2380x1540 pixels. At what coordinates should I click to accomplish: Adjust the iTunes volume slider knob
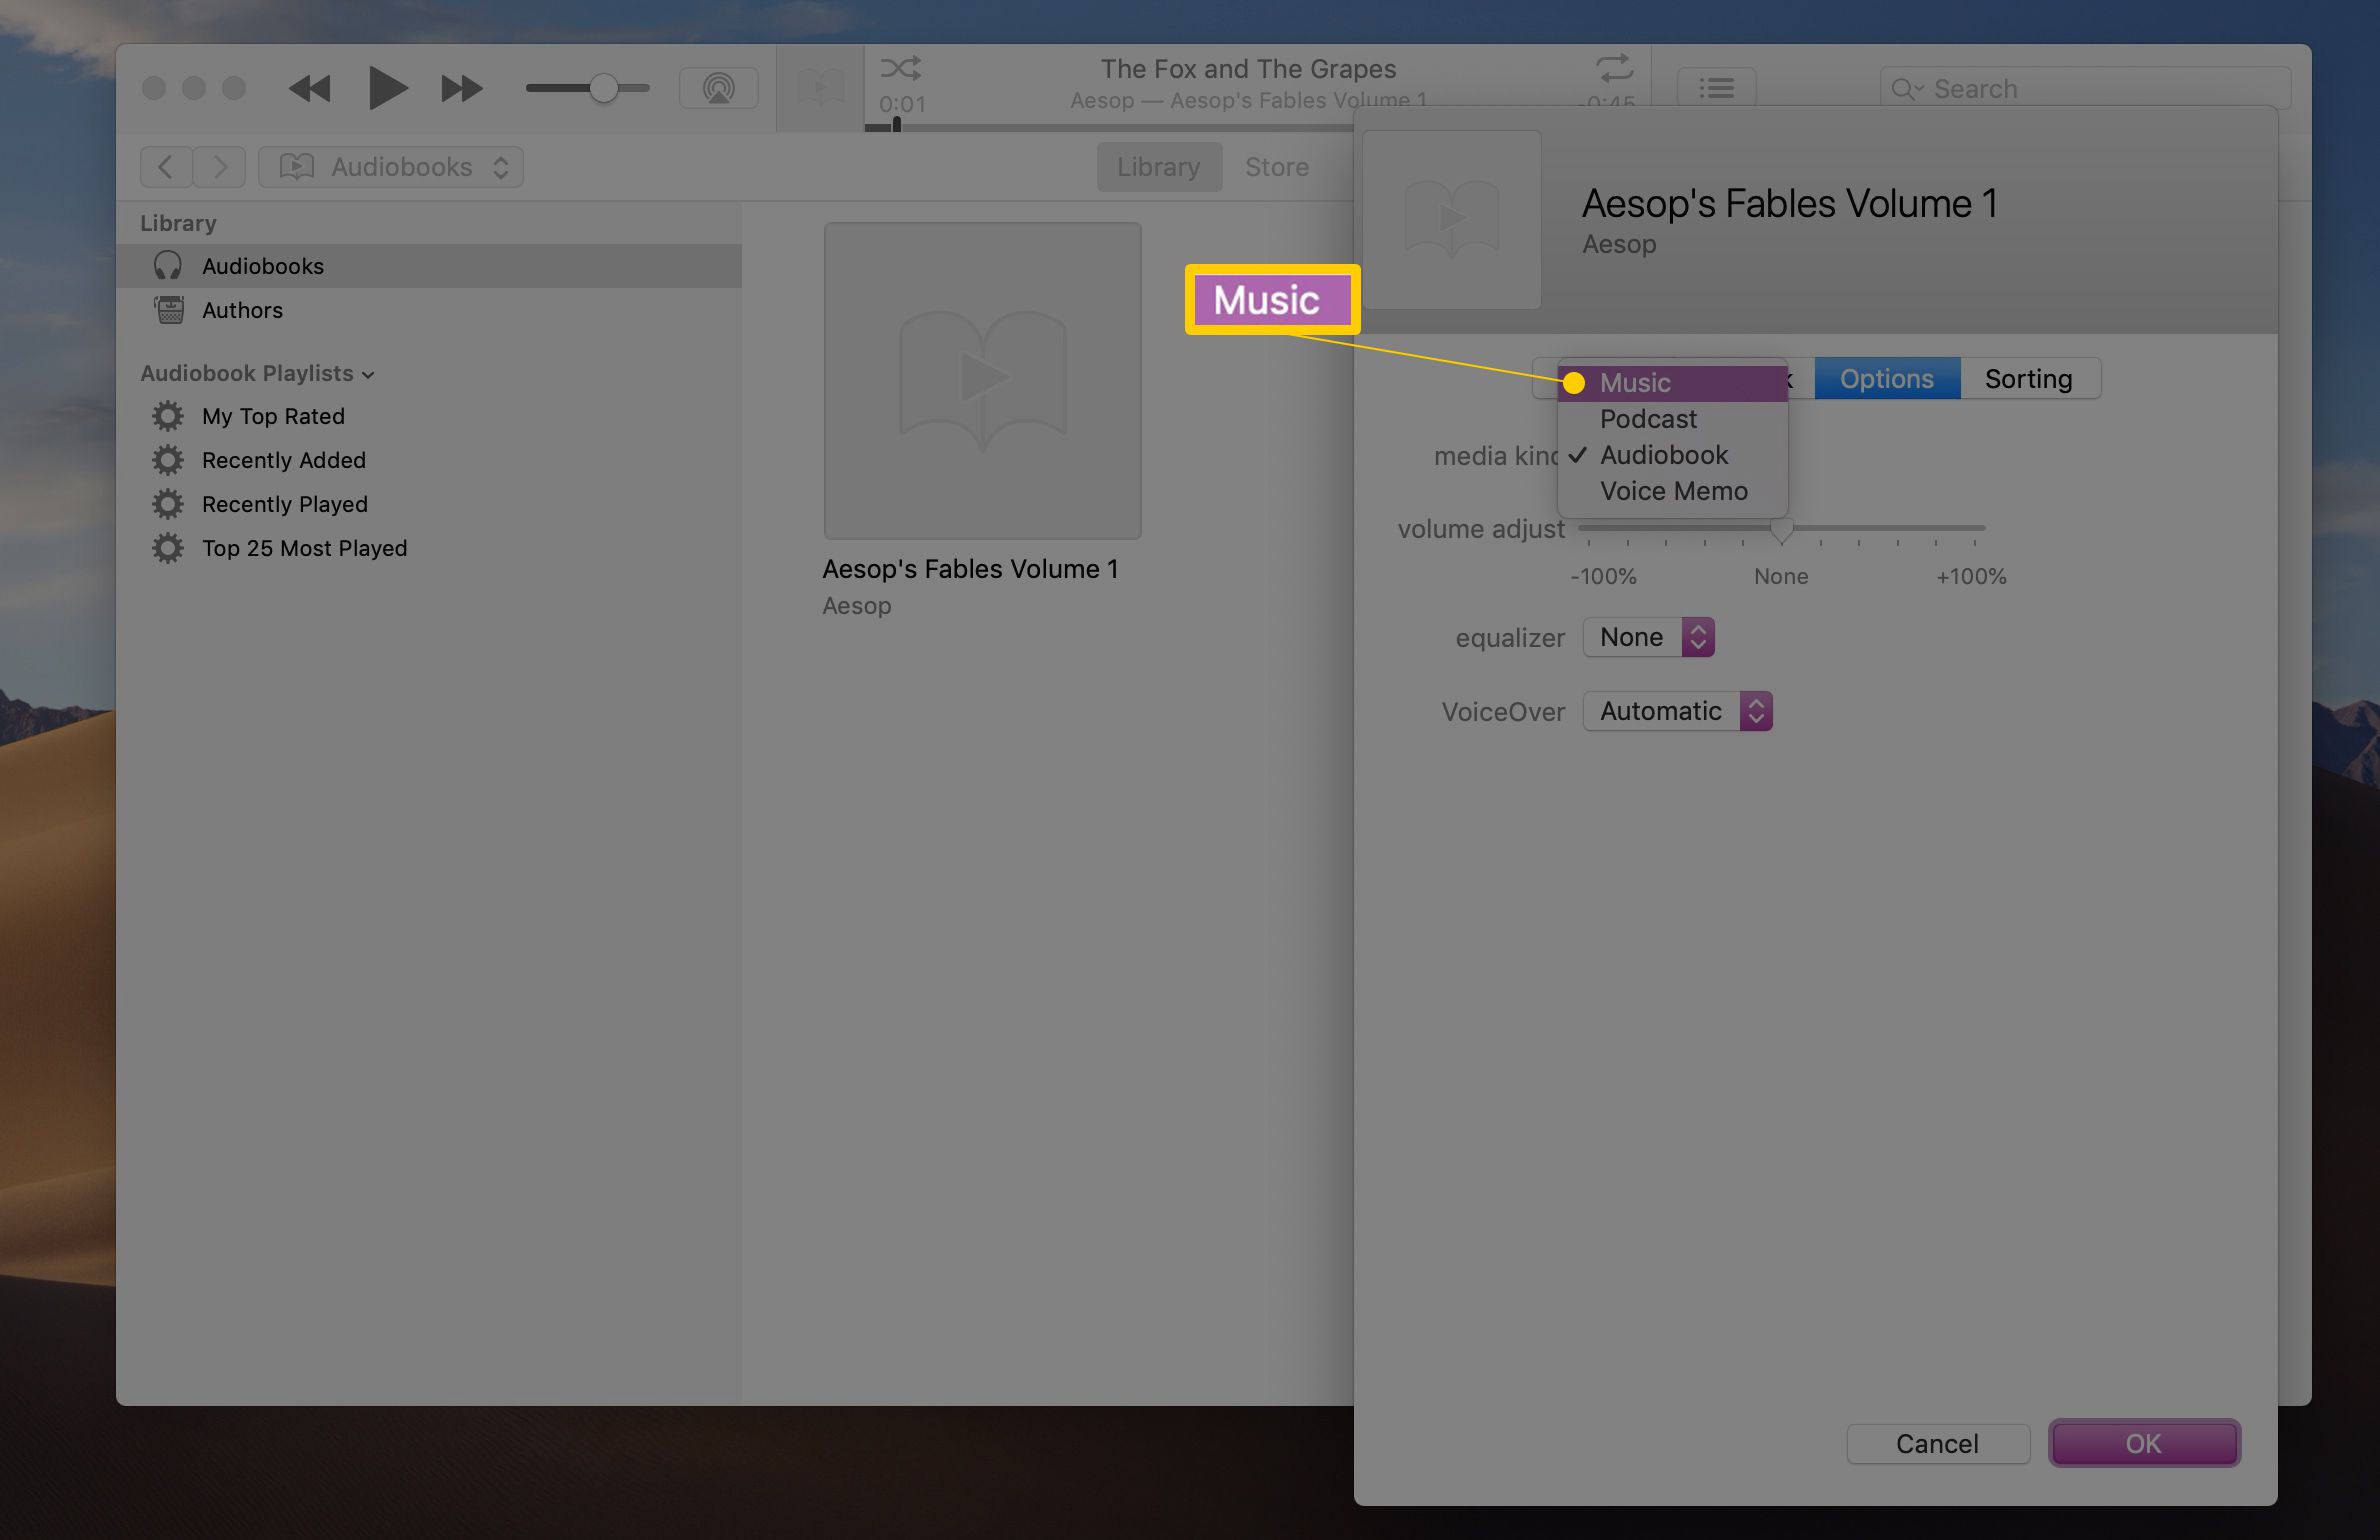pyautogui.click(x=603, y=88)
